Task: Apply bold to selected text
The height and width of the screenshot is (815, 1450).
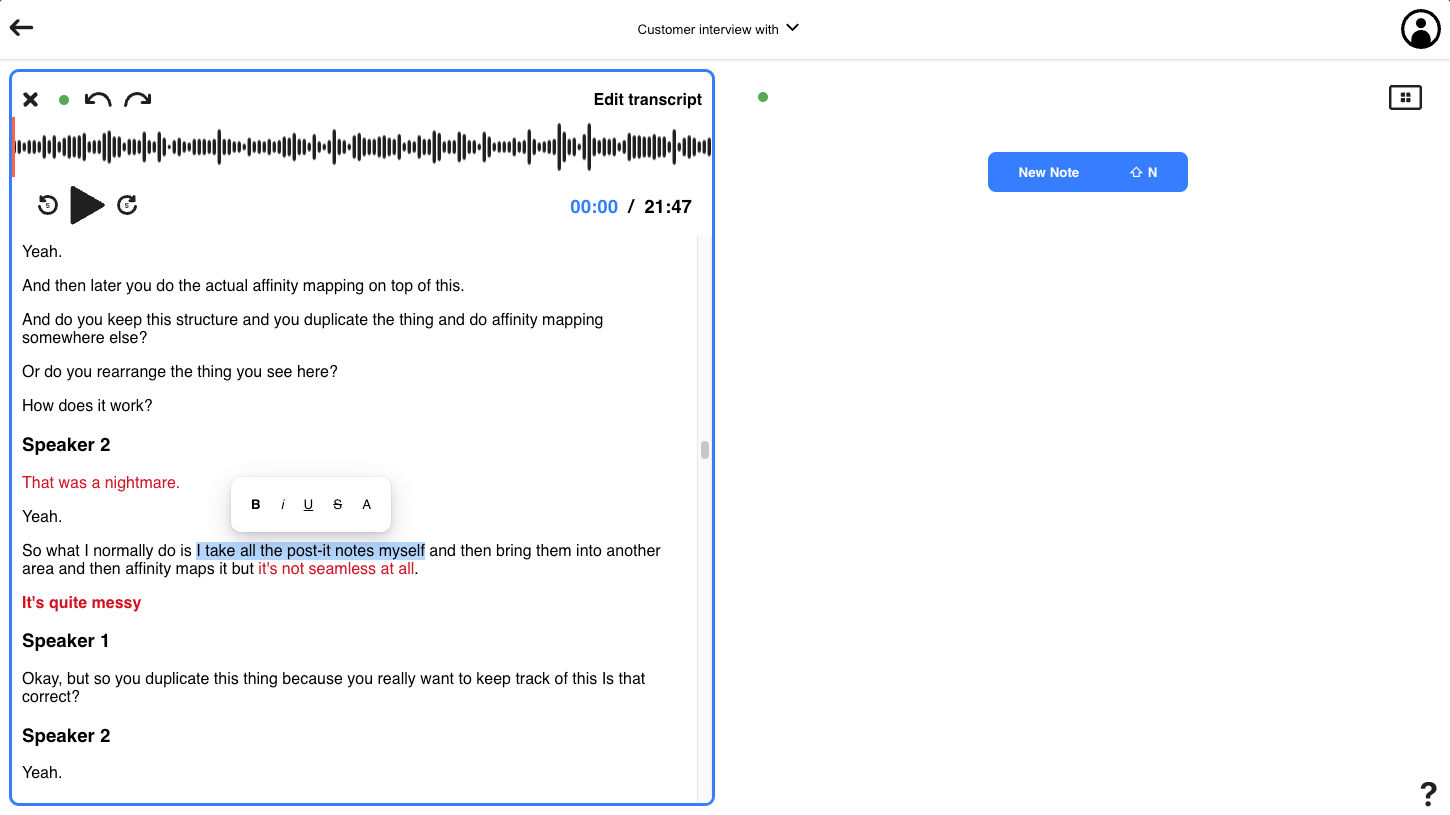Action: coord(256,505)
